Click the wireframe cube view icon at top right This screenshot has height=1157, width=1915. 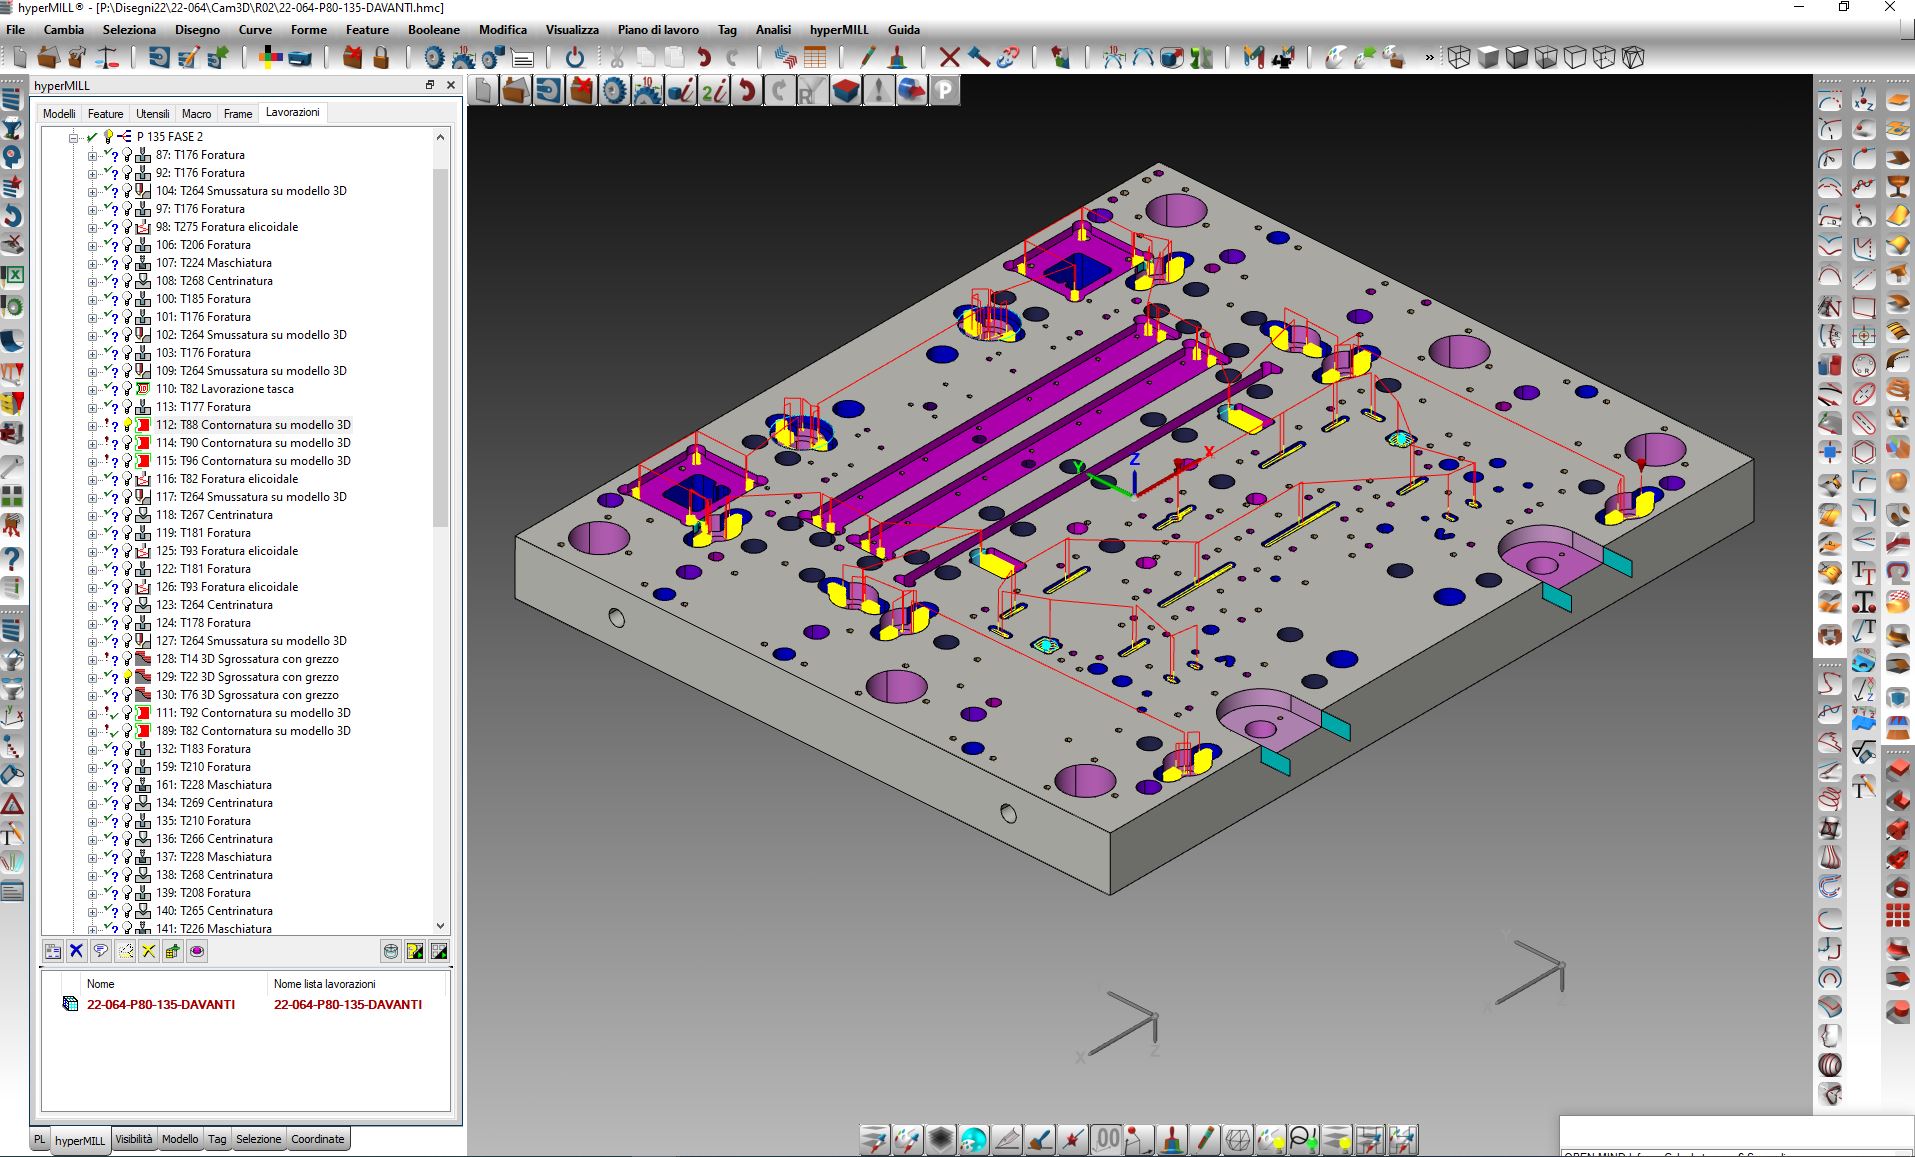pyautogui.click(x=1459, y=58)
